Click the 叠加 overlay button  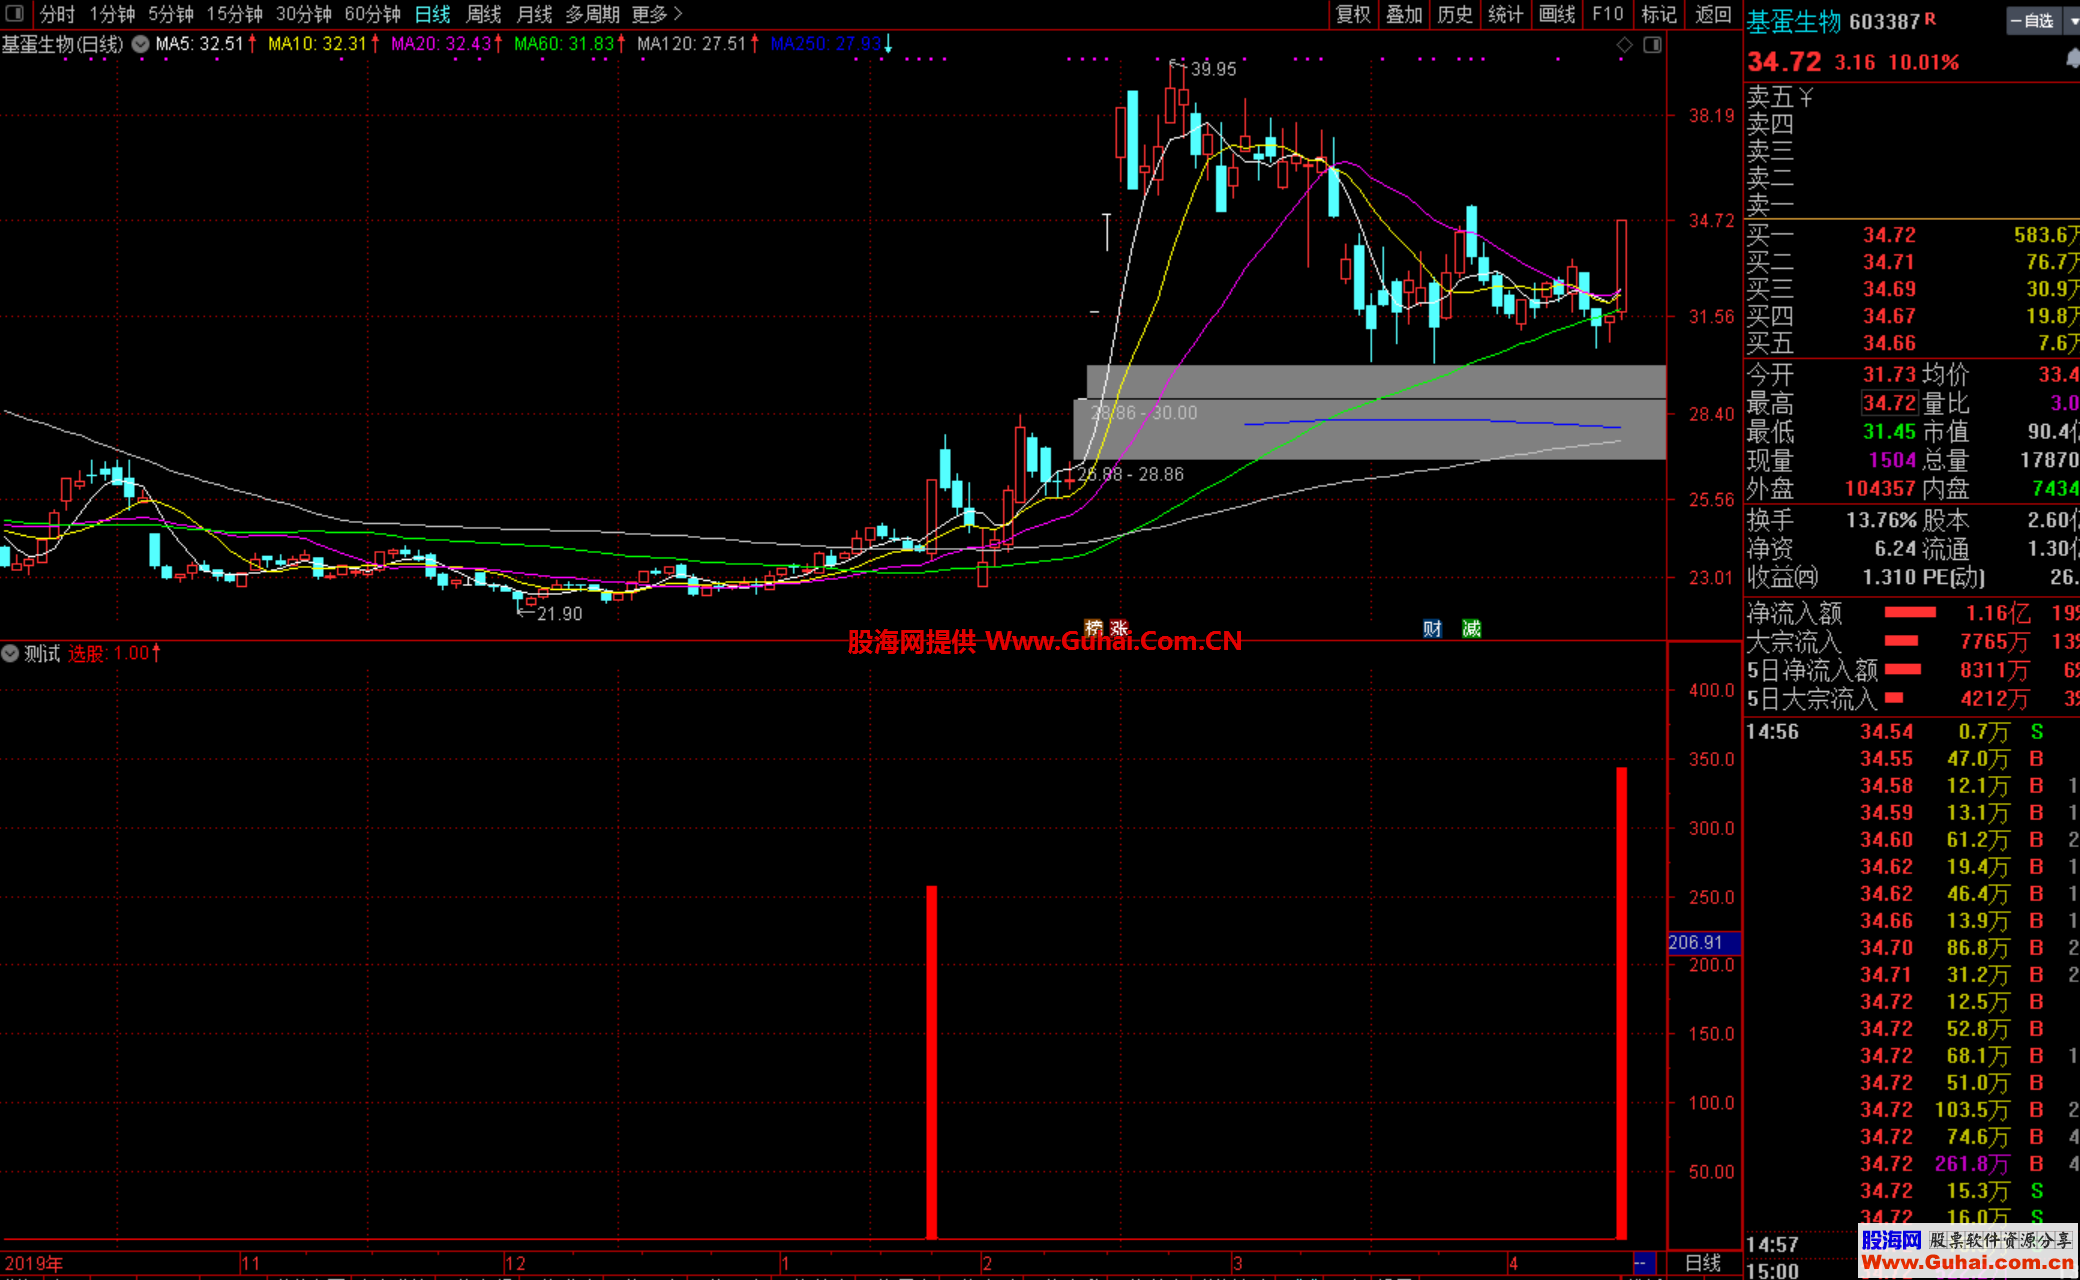coord(1404,14)
